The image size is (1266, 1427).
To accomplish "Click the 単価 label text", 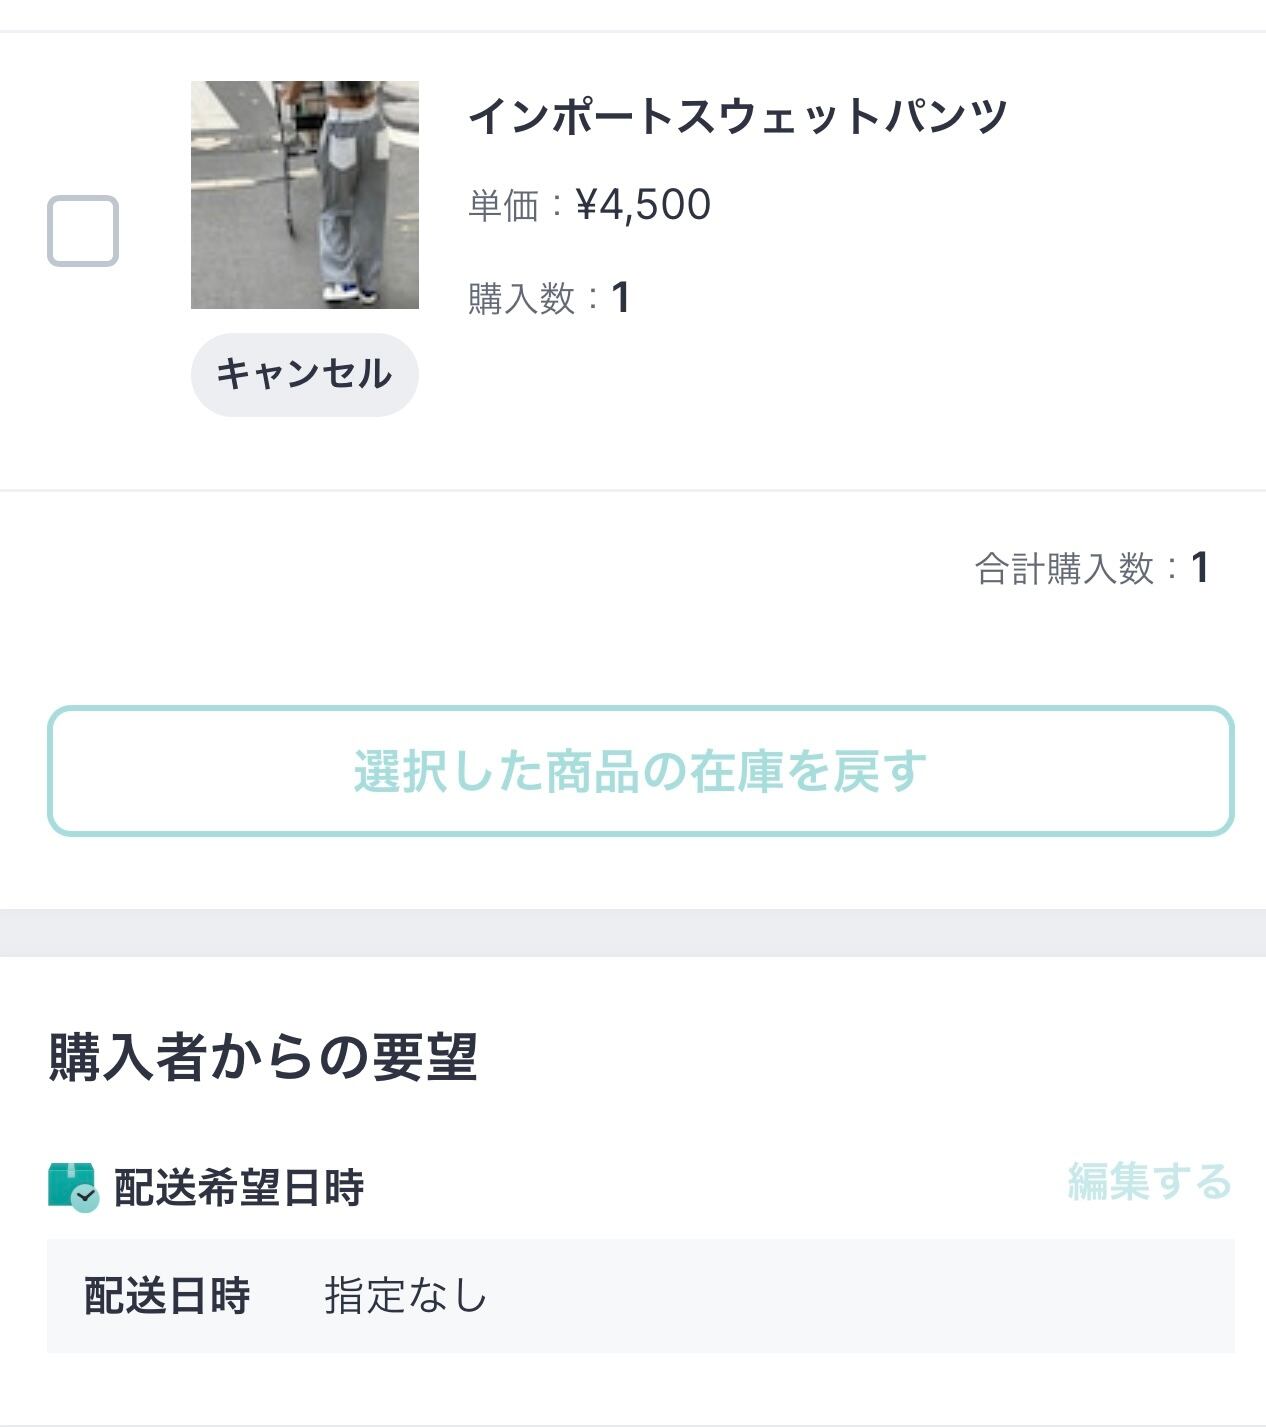I will click(x=503, y=206).
